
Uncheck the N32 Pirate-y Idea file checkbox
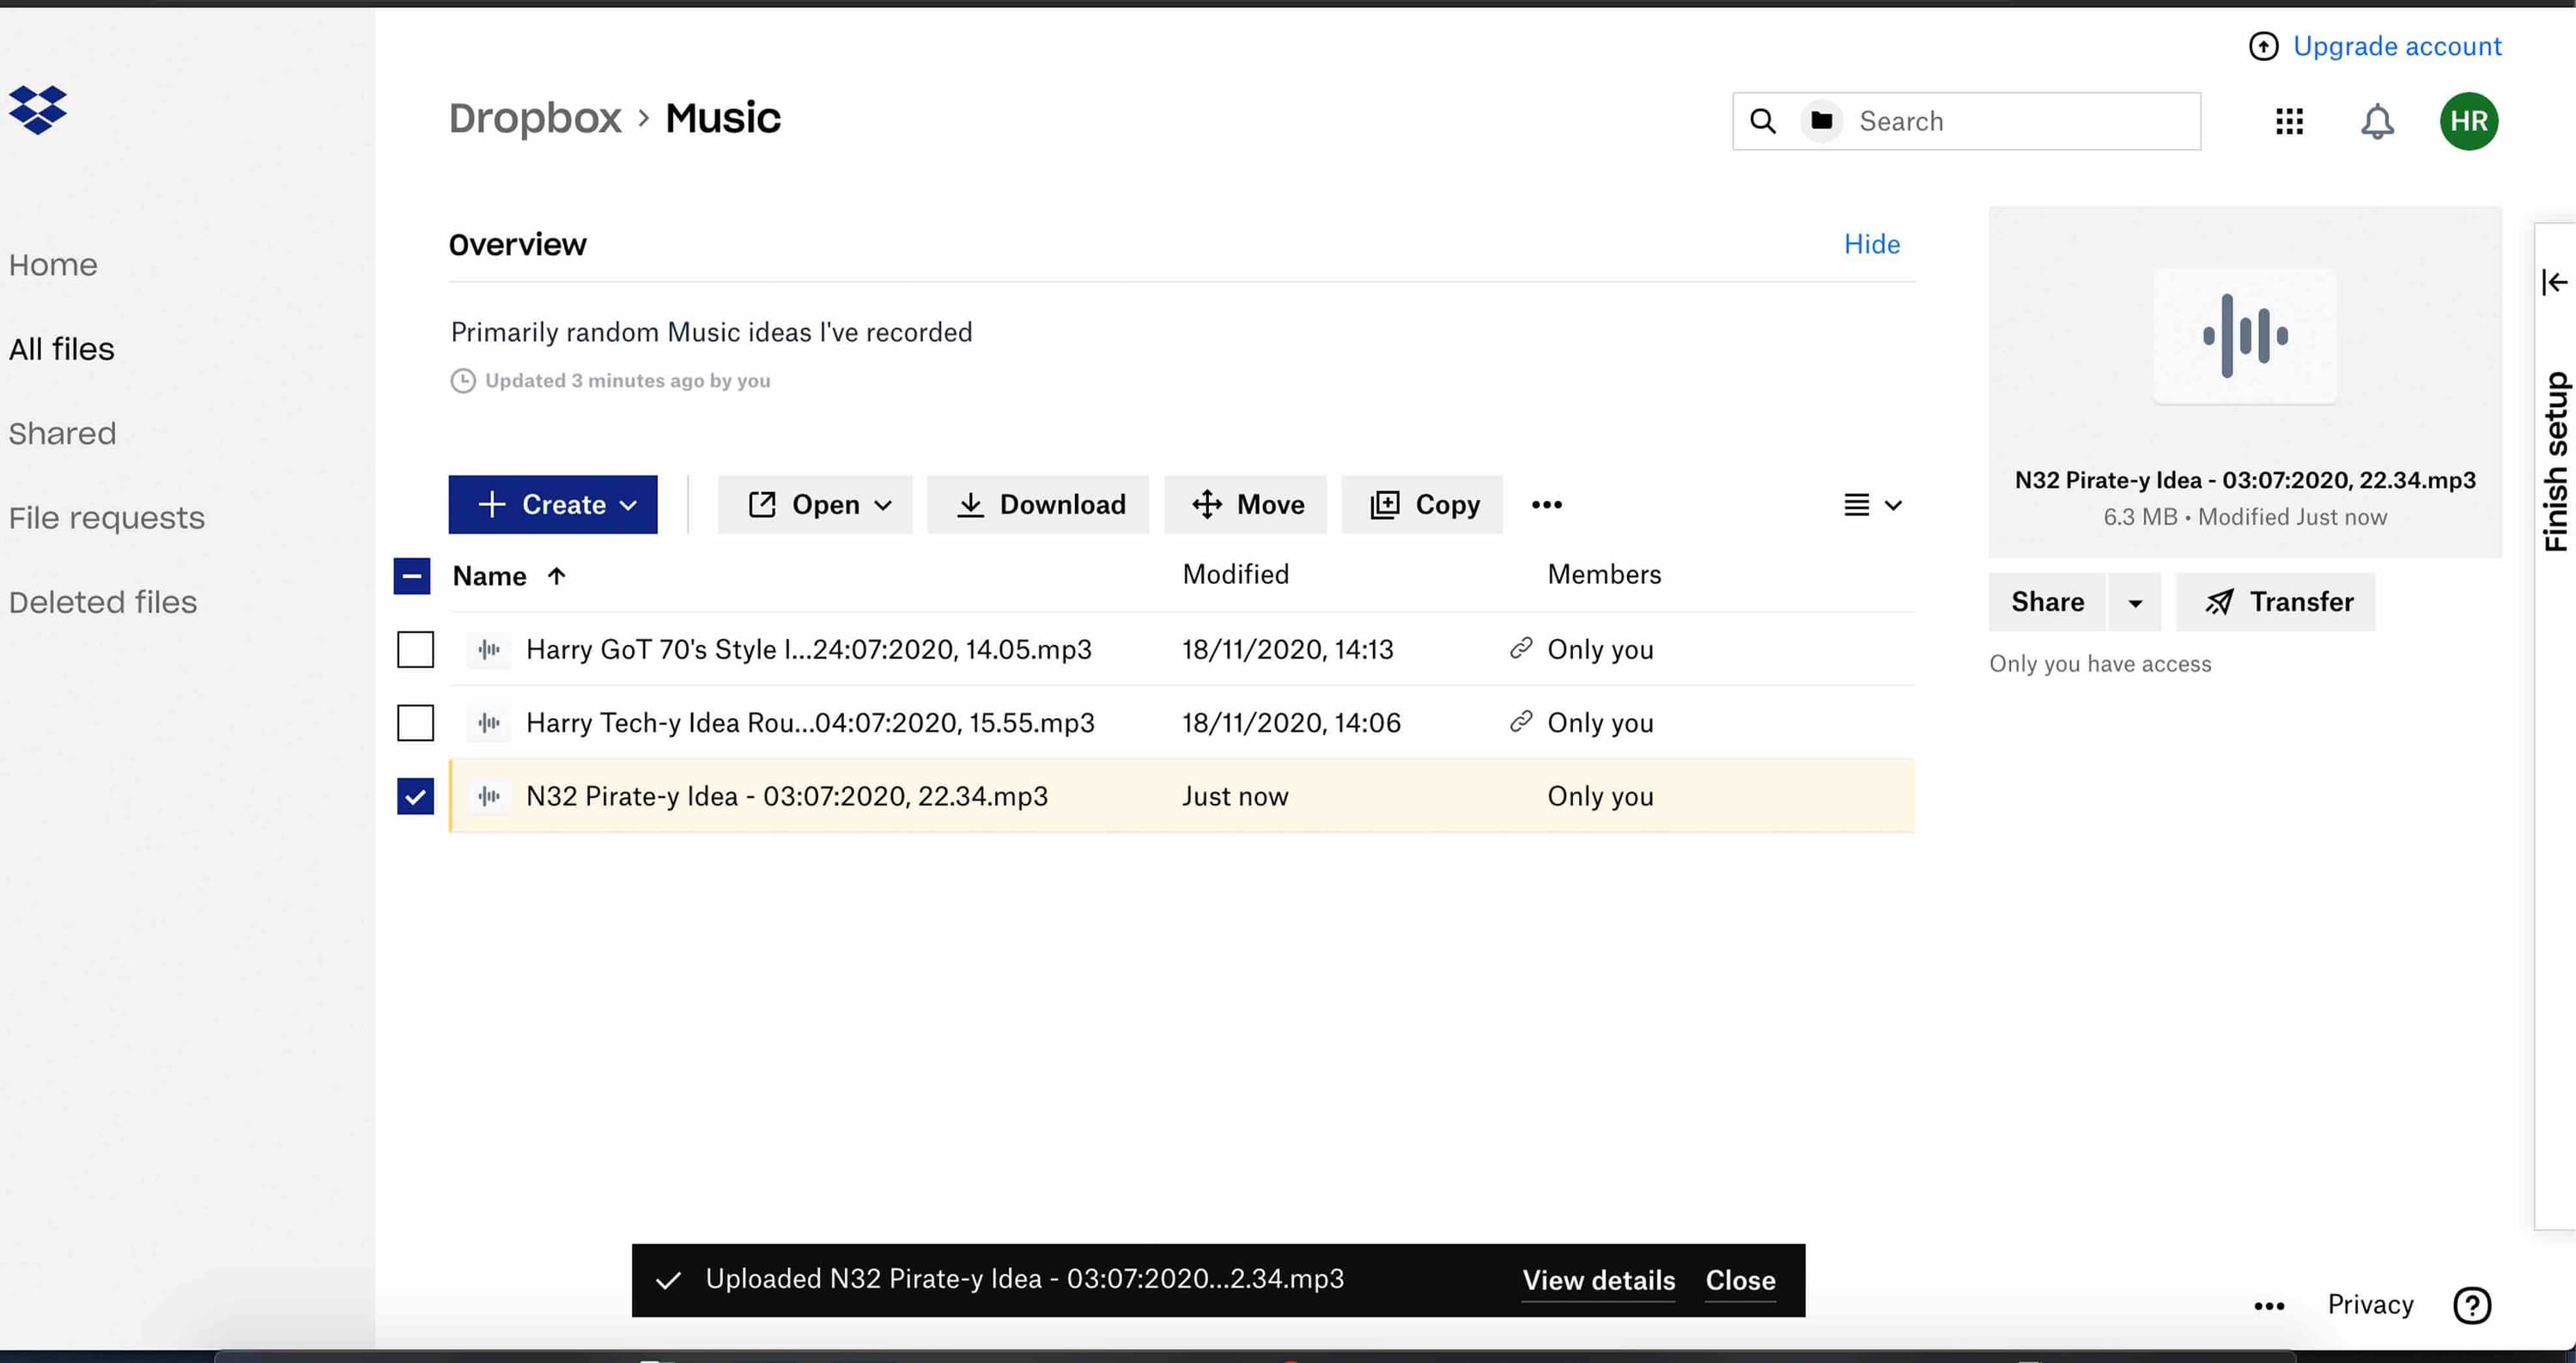(415, 796)
